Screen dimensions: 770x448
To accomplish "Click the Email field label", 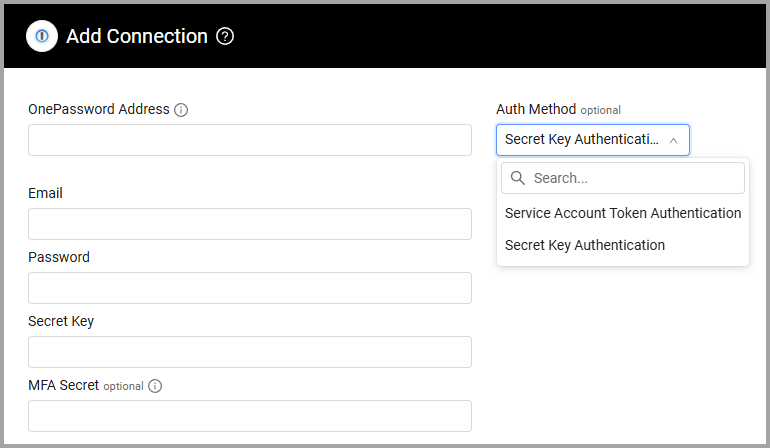I will pyautogui.click(x=45, y=193).
